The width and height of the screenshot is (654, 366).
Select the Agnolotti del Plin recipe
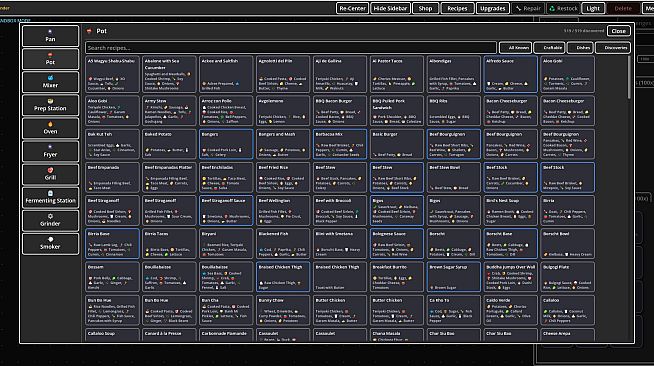pyautogui.click(x=283, y=74)
